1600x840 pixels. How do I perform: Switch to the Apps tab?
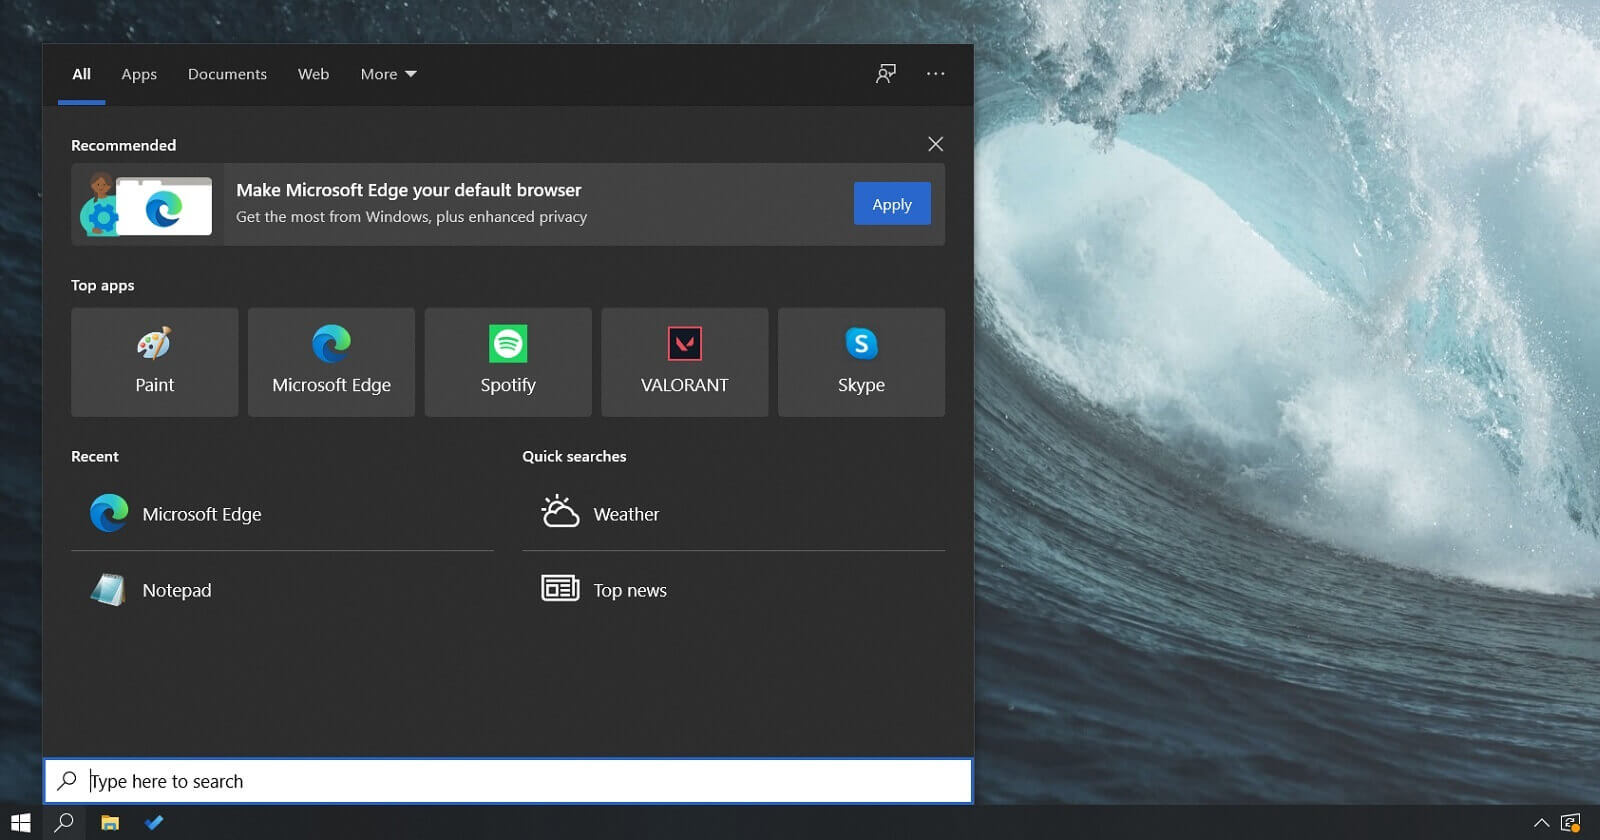click(x=139, y=74)
